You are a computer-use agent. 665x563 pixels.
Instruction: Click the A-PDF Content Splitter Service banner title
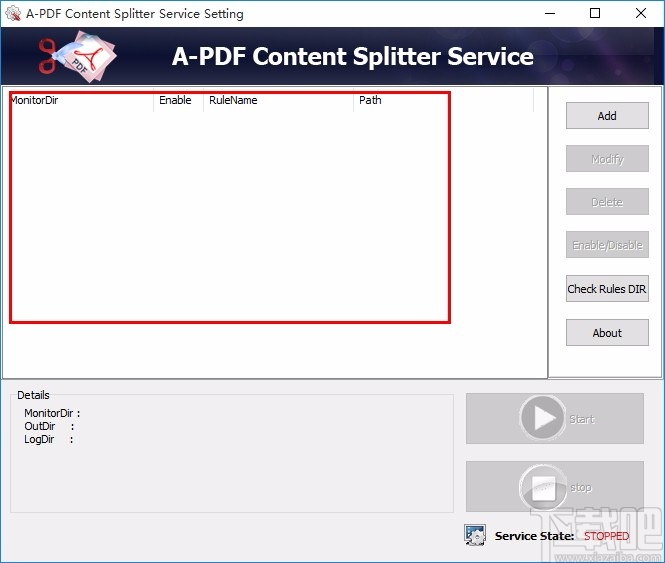[x=352, y=56]
